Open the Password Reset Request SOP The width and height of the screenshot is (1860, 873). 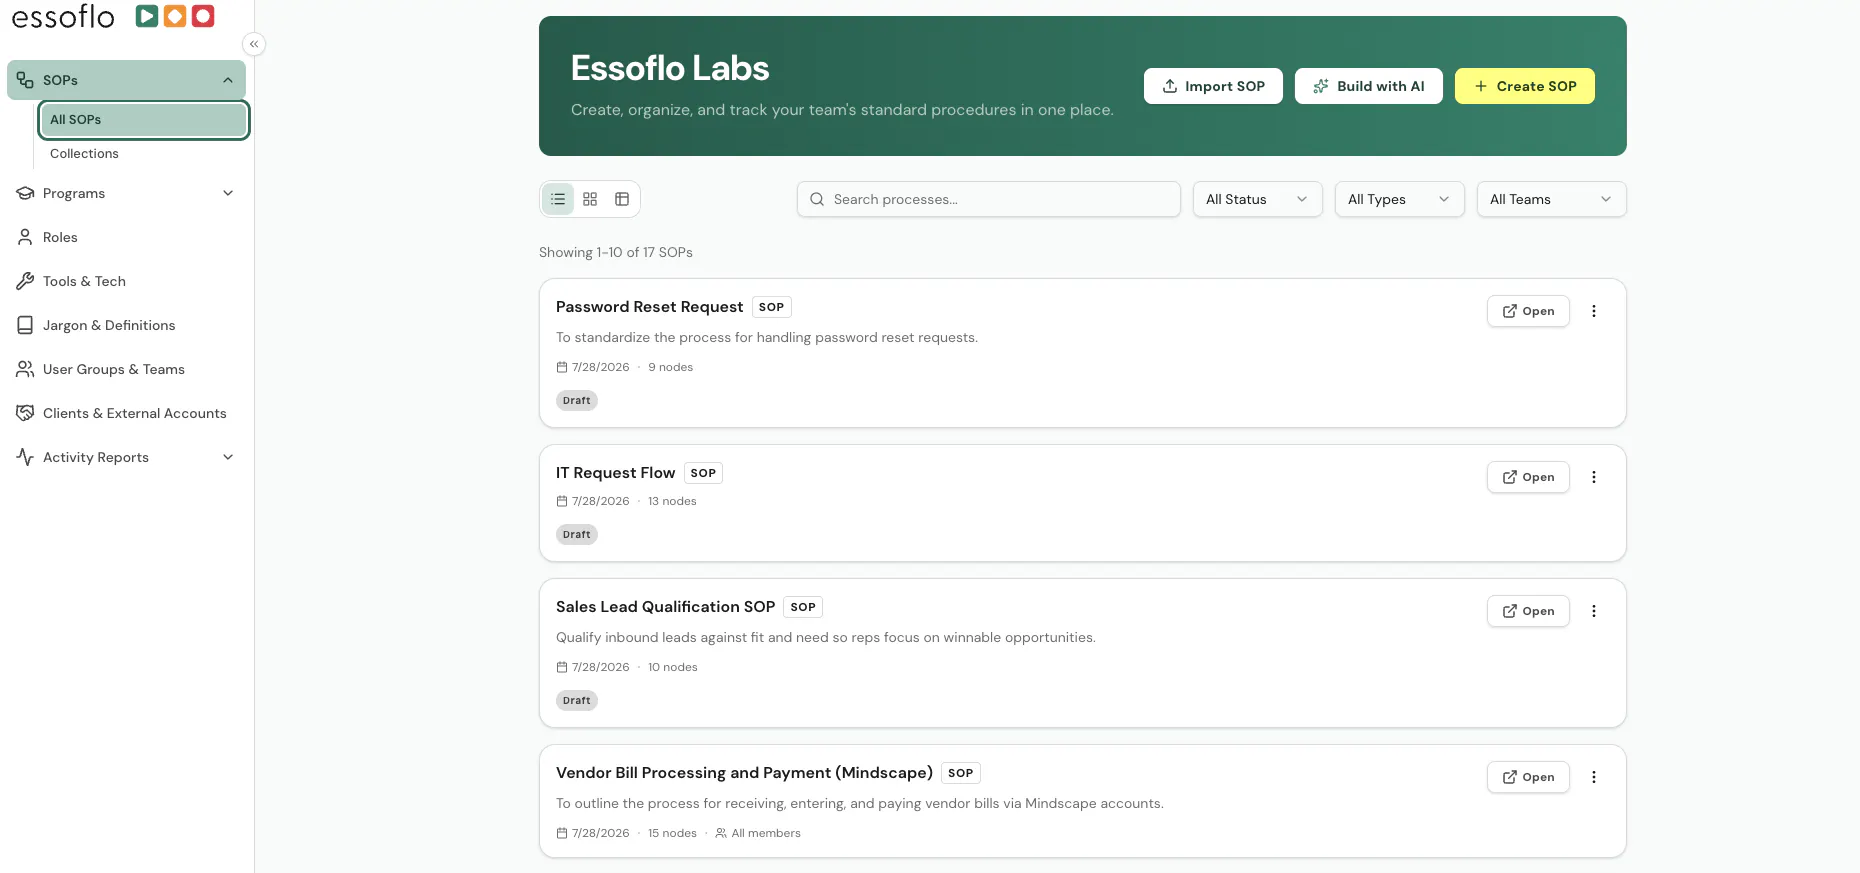click(1528, 311)
